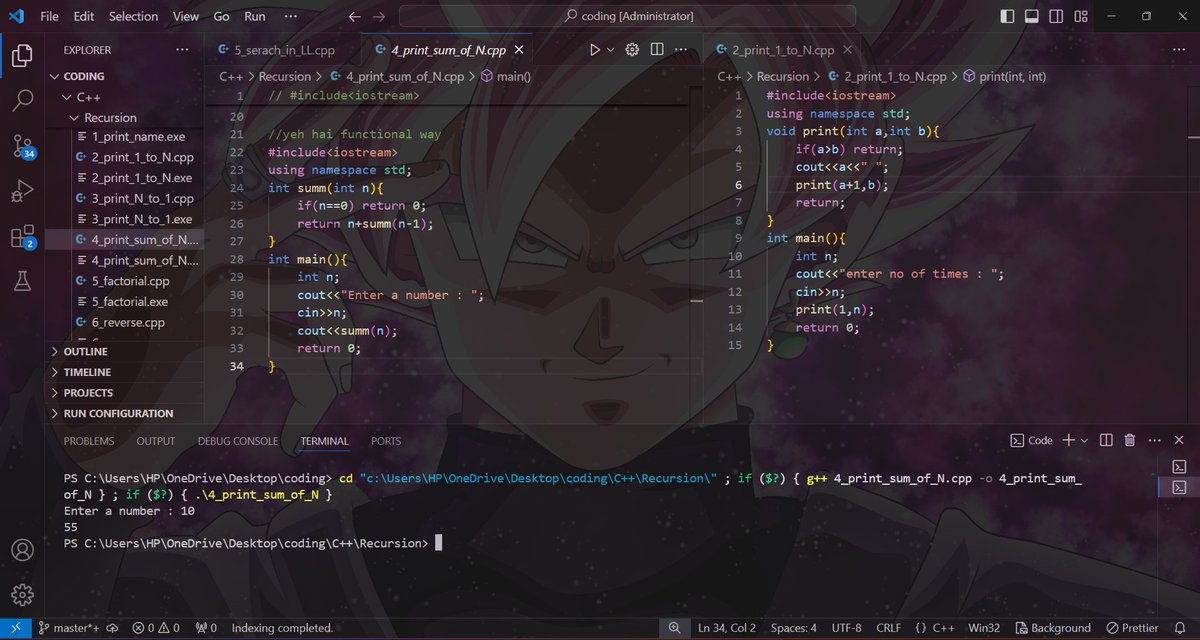This screenshot has height=640, width=1200.
Task: Open run options dropdown beside play button
Action: click(x=610, y=50)
